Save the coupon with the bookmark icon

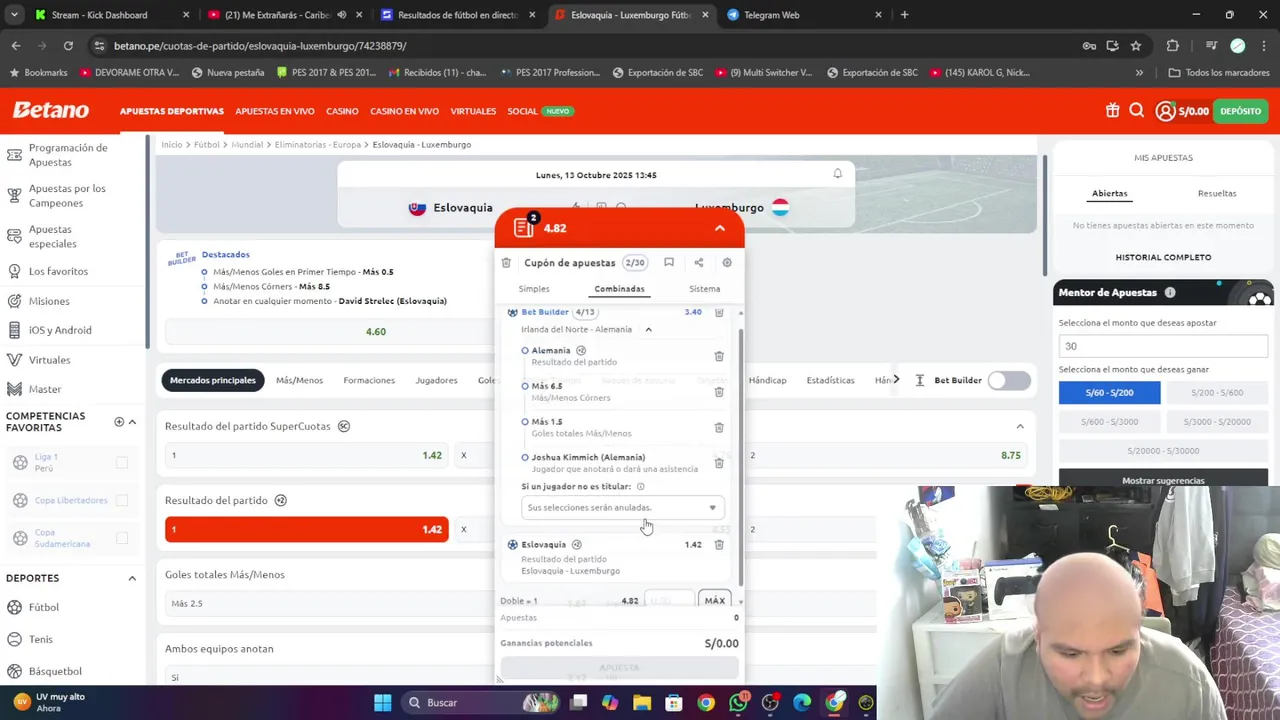coord(669,263)
